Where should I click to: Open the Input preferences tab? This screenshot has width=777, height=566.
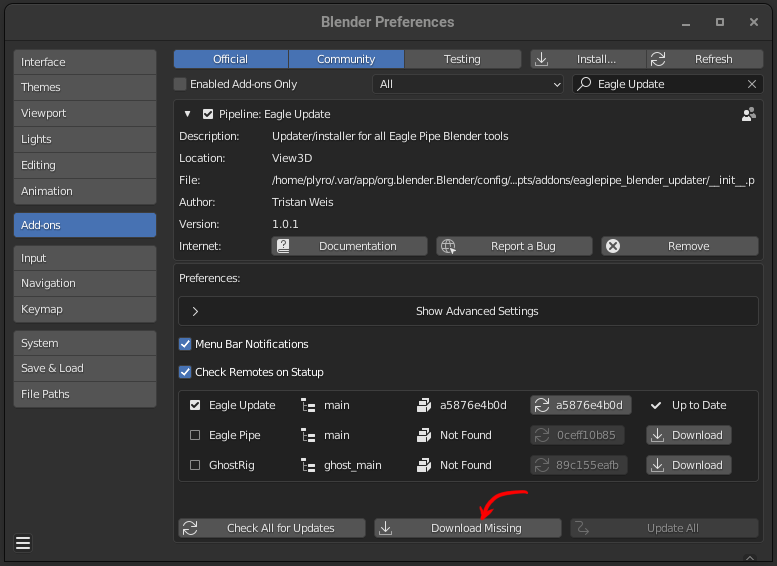[85, 258]
